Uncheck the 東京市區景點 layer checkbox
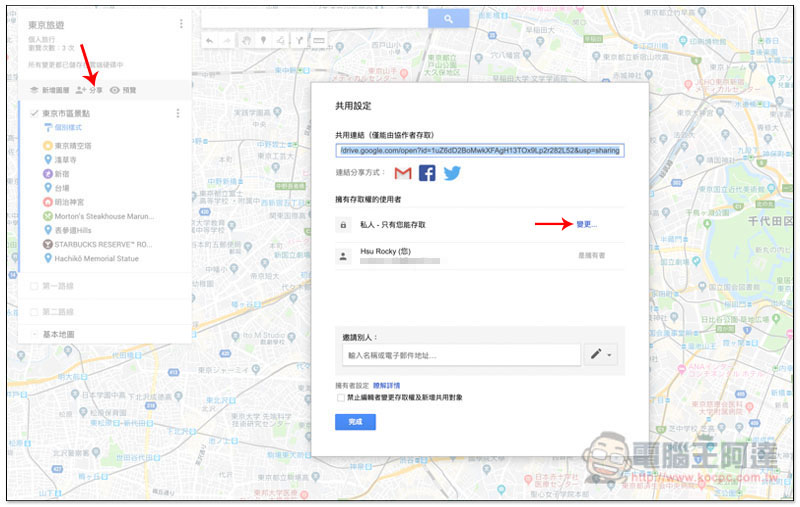The image size is (800, 507). pyautogui.click(x=34, y=113)
